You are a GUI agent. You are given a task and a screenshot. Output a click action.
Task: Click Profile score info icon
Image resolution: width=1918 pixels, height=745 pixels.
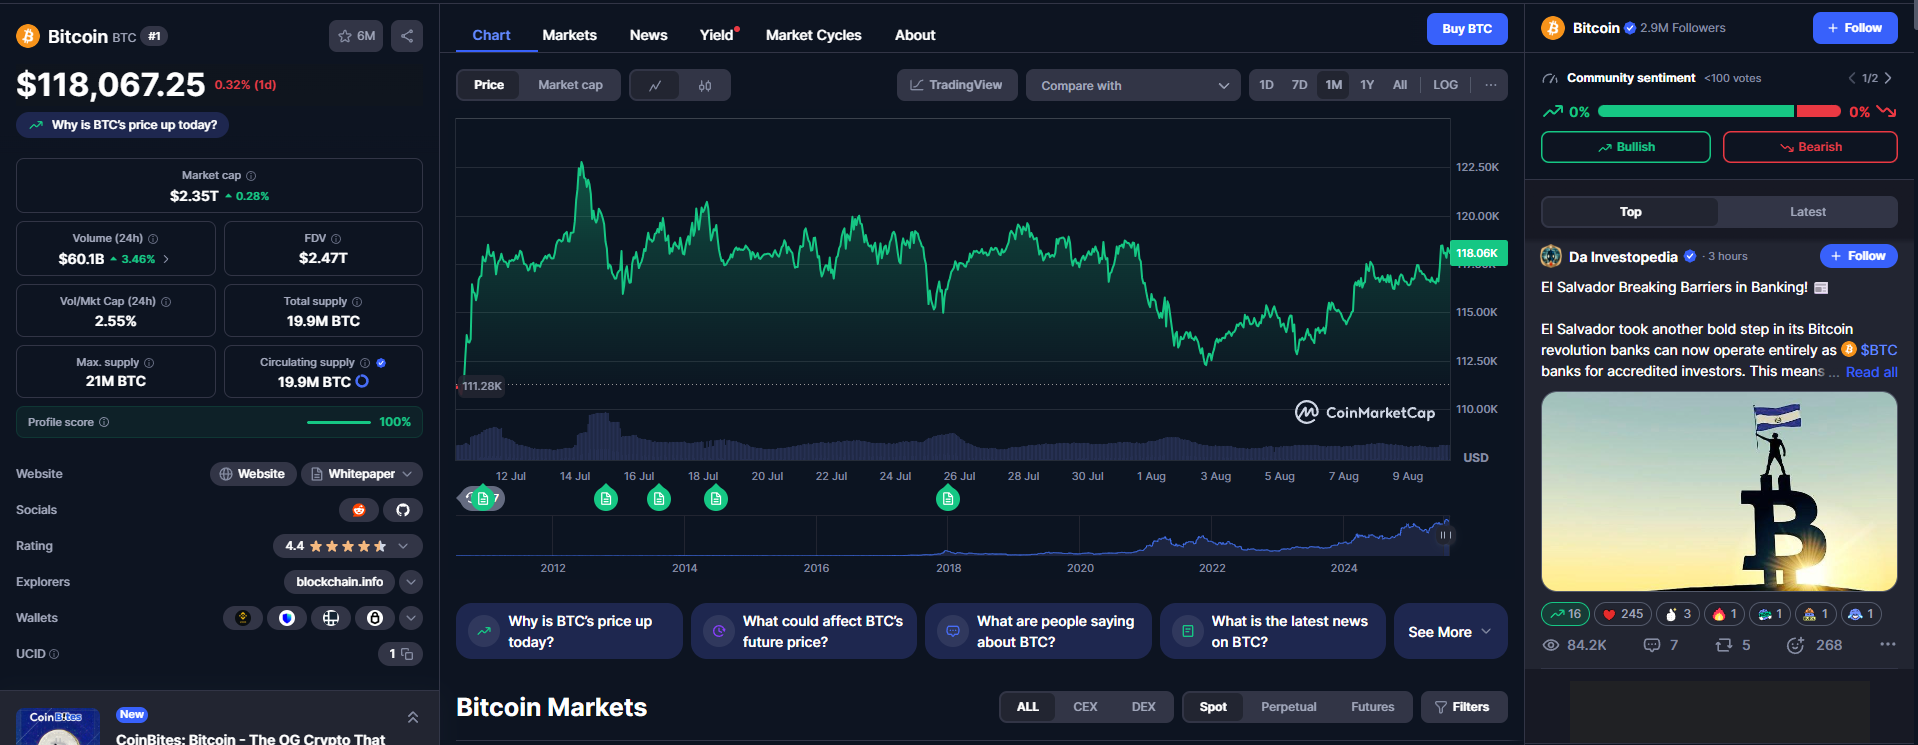tap(104, 422)
